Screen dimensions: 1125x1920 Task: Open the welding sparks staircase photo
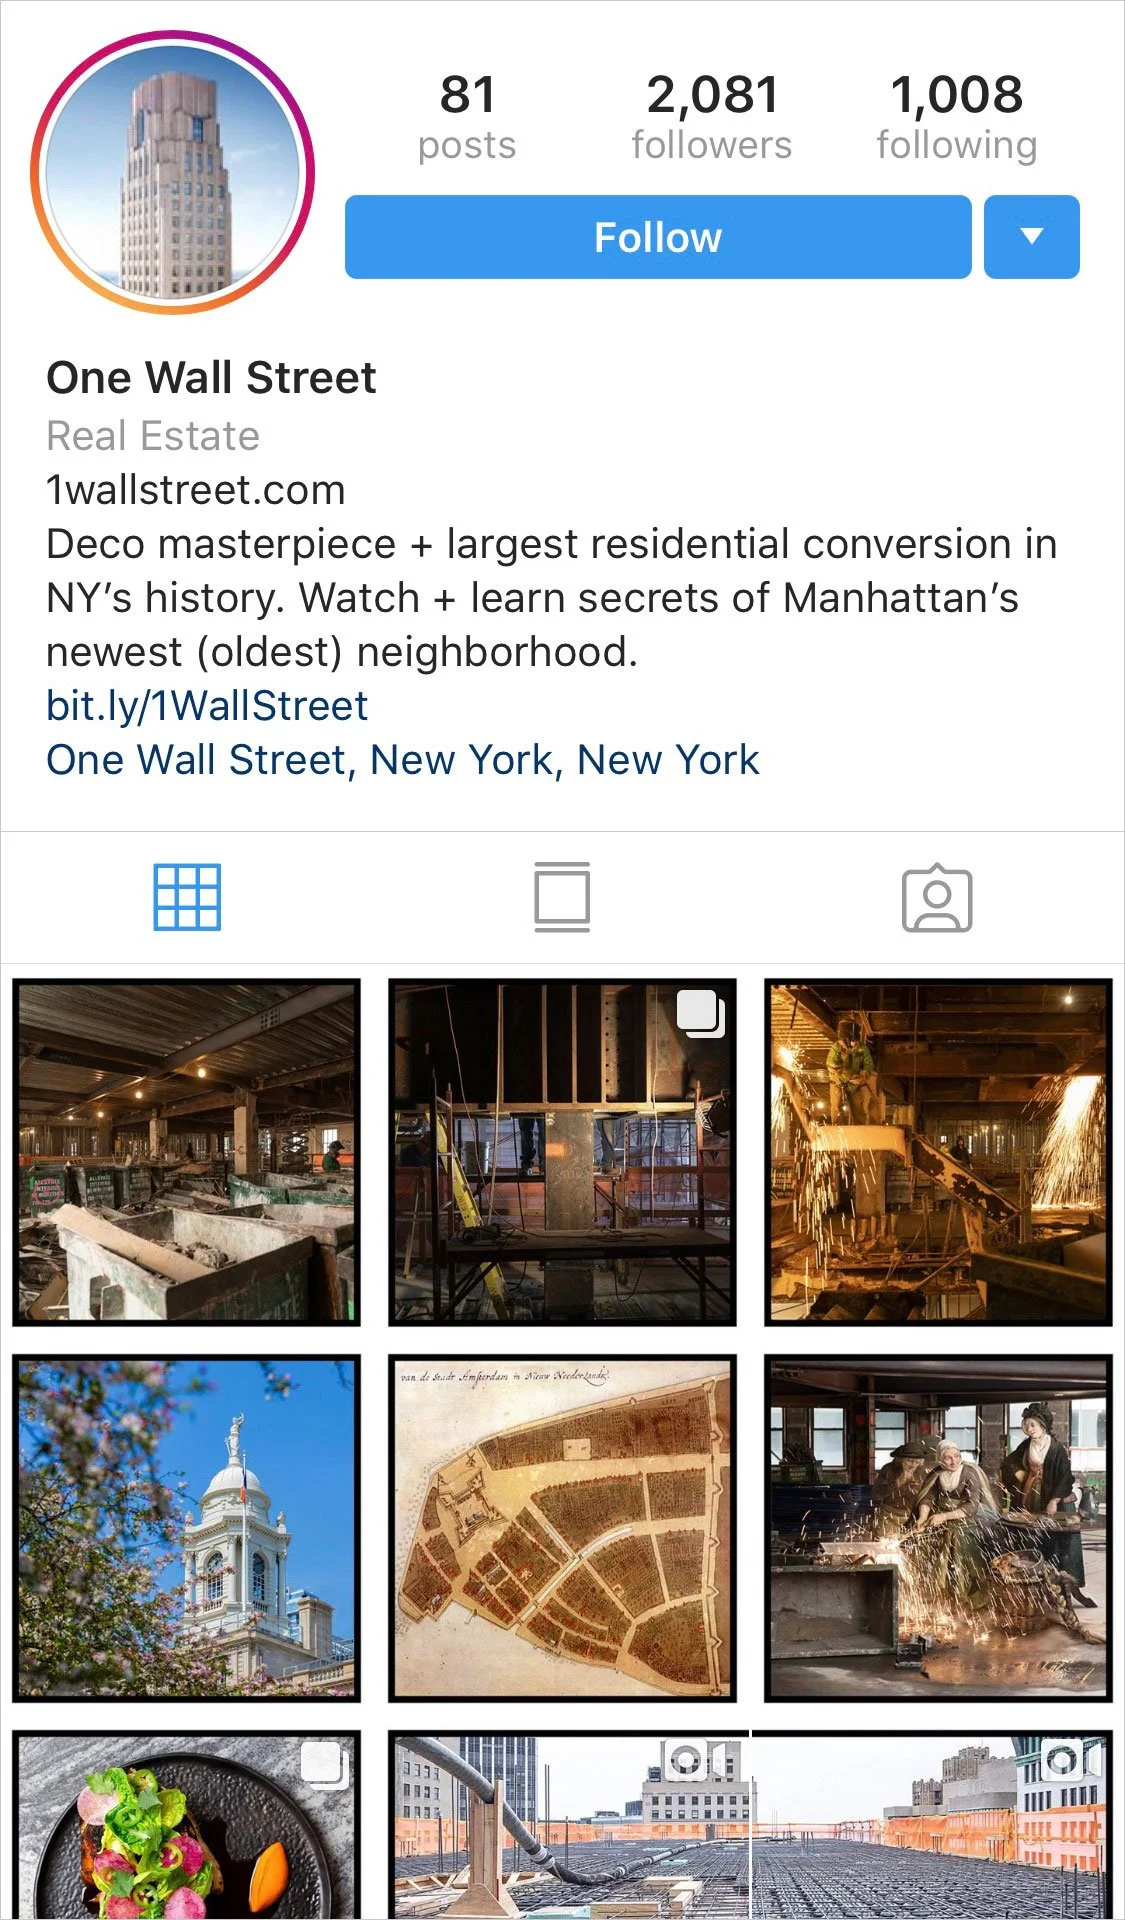point(938,1152)
